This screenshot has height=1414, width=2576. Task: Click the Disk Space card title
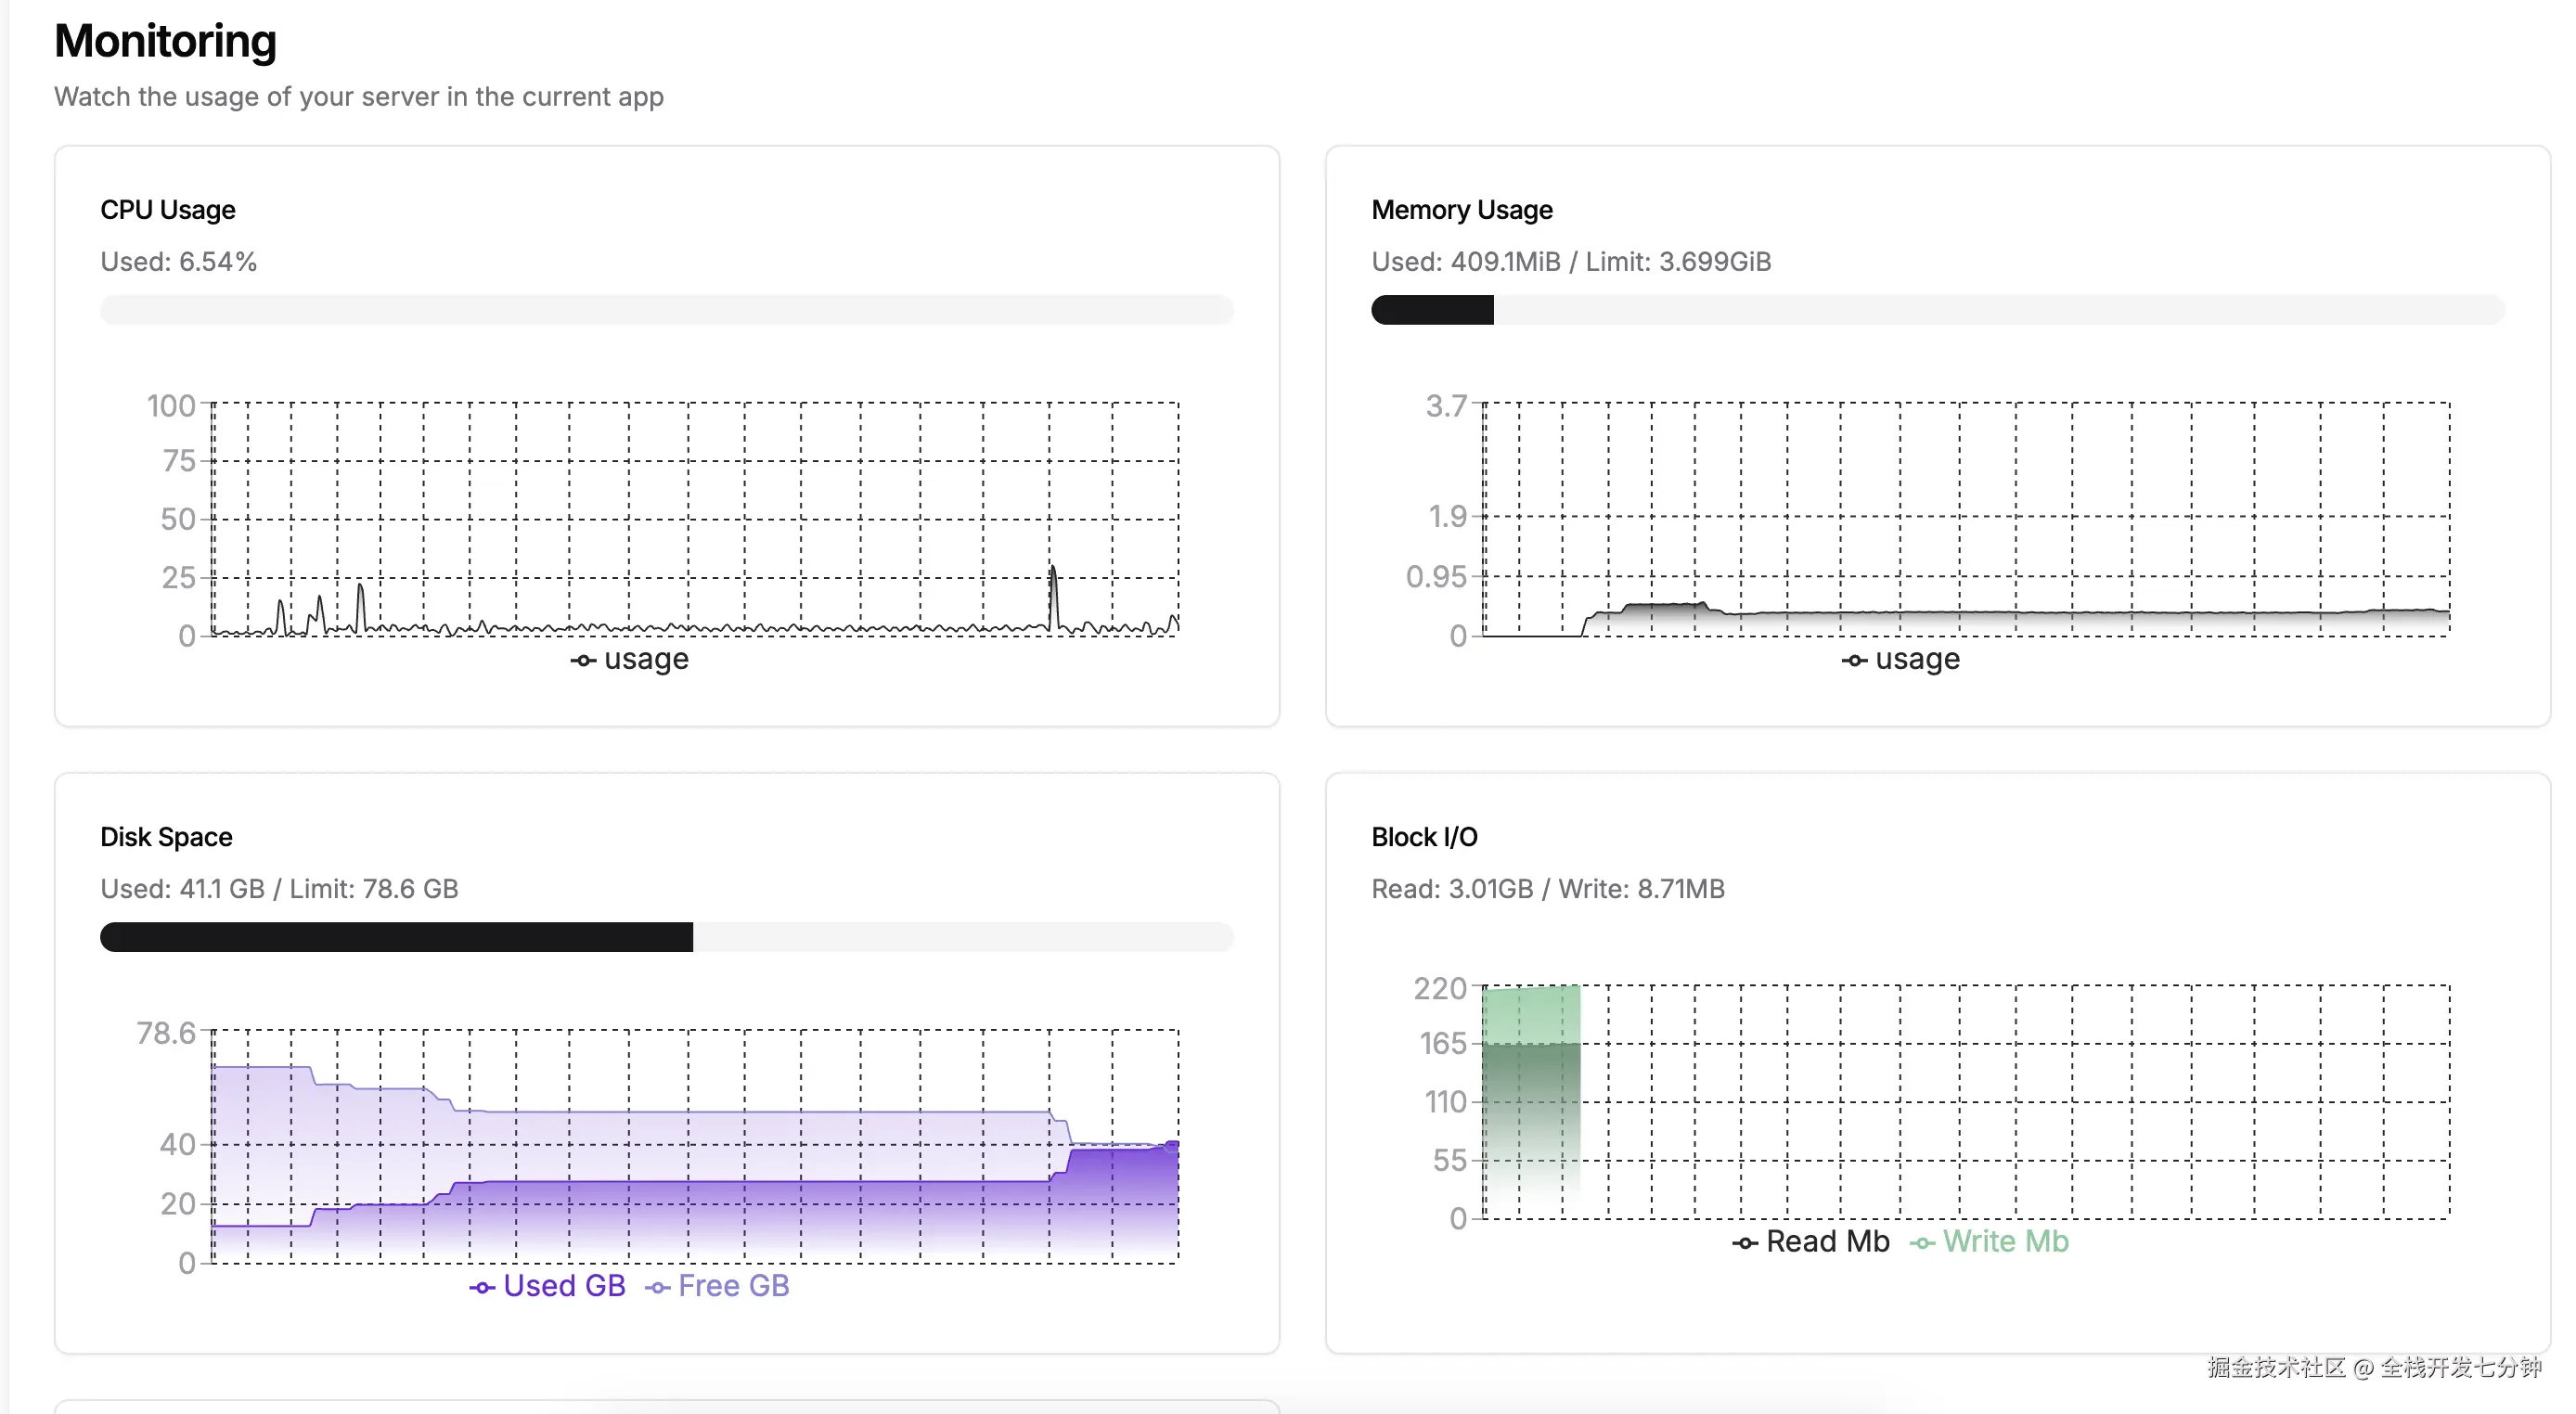[x=166, y=837]
